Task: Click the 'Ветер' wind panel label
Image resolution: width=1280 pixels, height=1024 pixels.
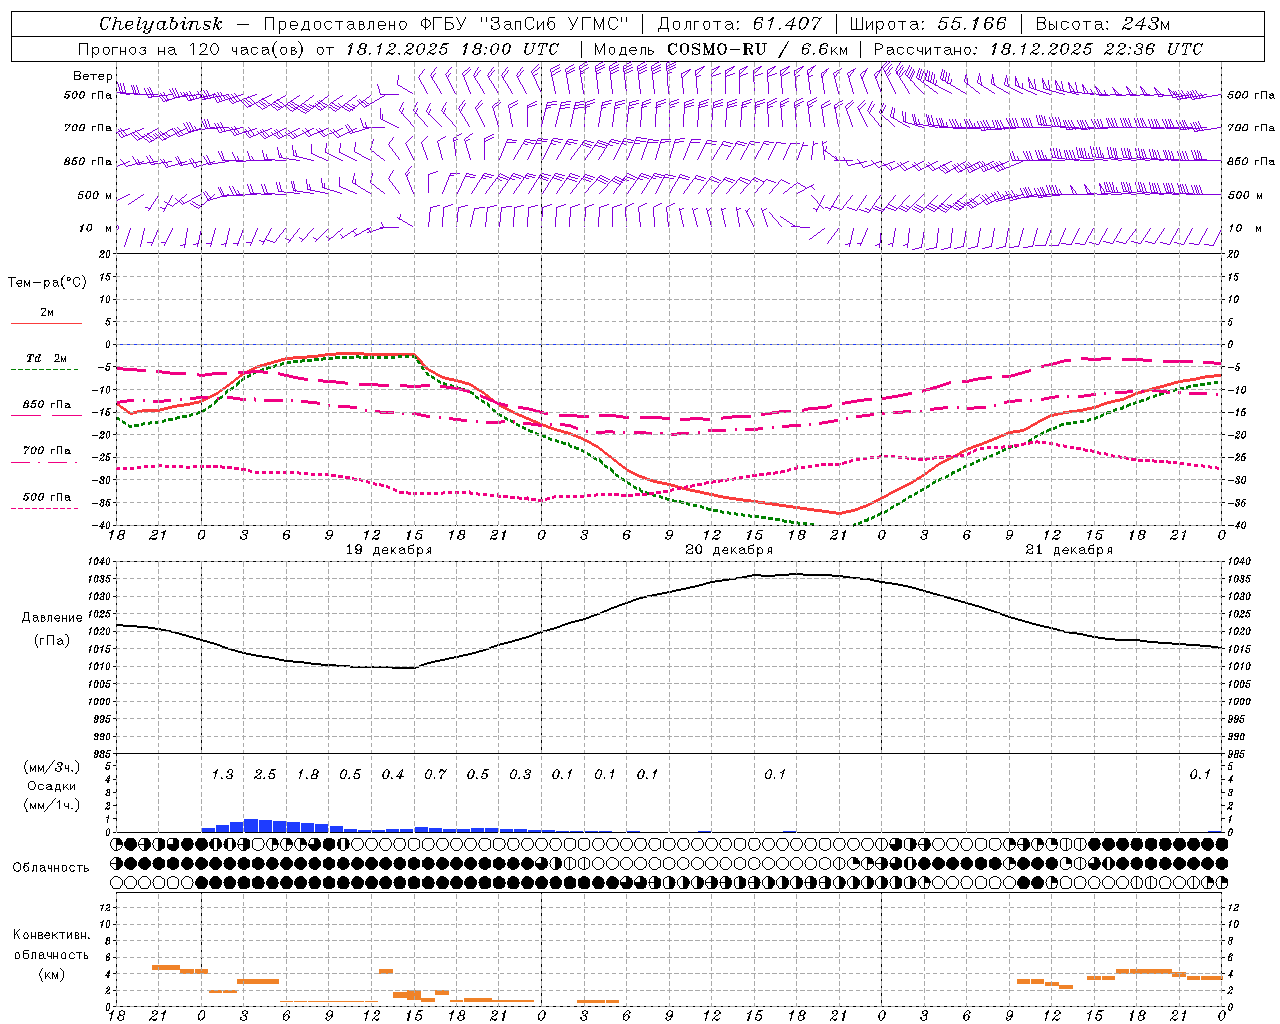Action: pos(93,76)
